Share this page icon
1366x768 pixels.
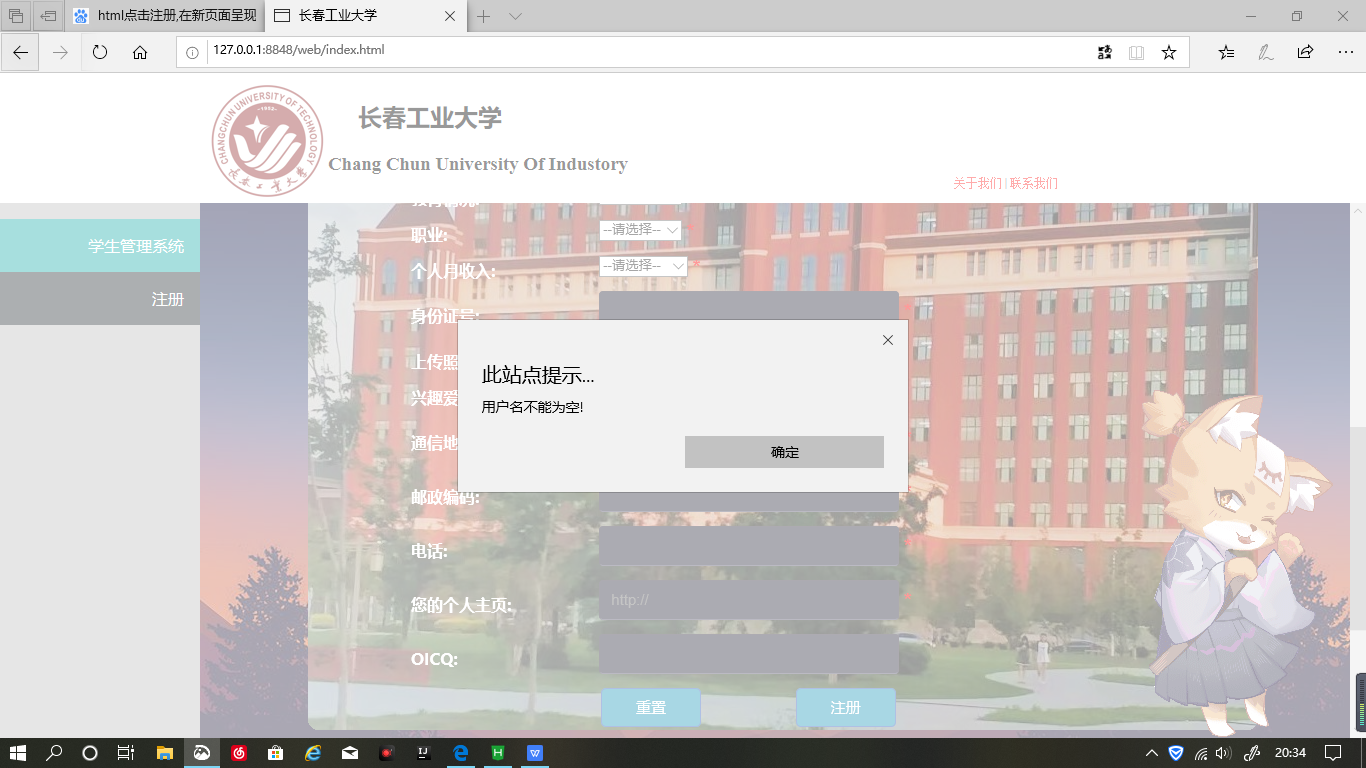coord(1305,52)
